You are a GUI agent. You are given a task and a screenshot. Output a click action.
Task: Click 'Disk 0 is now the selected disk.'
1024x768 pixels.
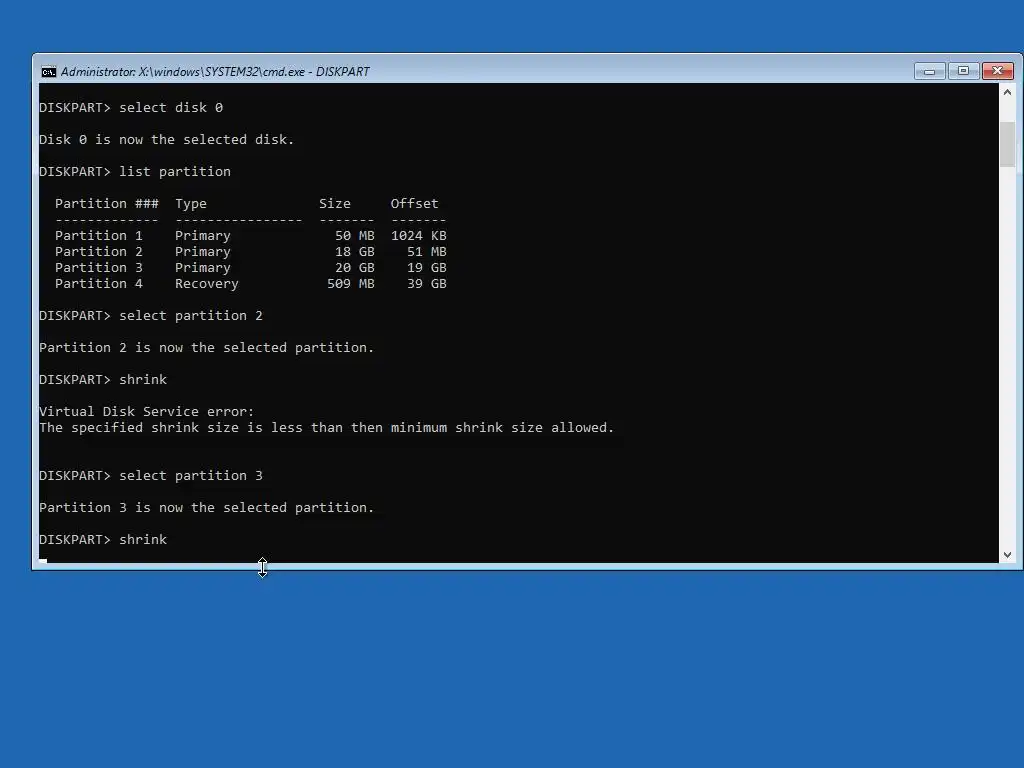tap(167, 140)
